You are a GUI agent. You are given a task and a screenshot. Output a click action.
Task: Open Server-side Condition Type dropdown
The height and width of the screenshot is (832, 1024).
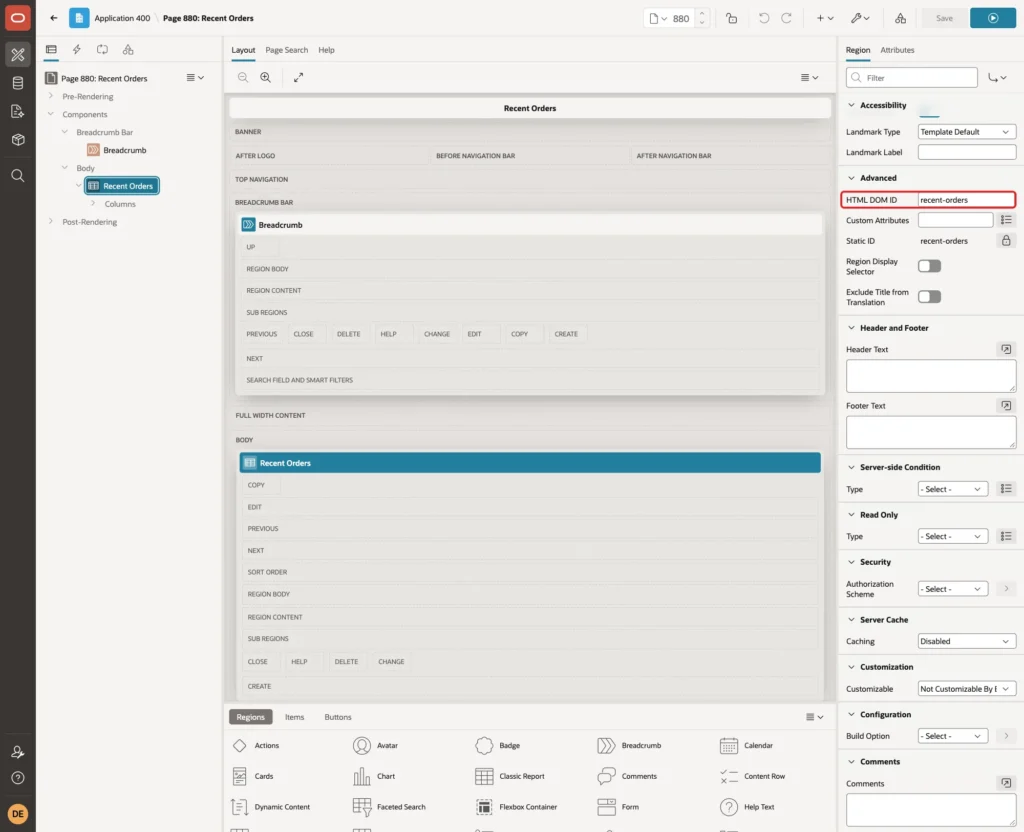[x=952, y=489]
